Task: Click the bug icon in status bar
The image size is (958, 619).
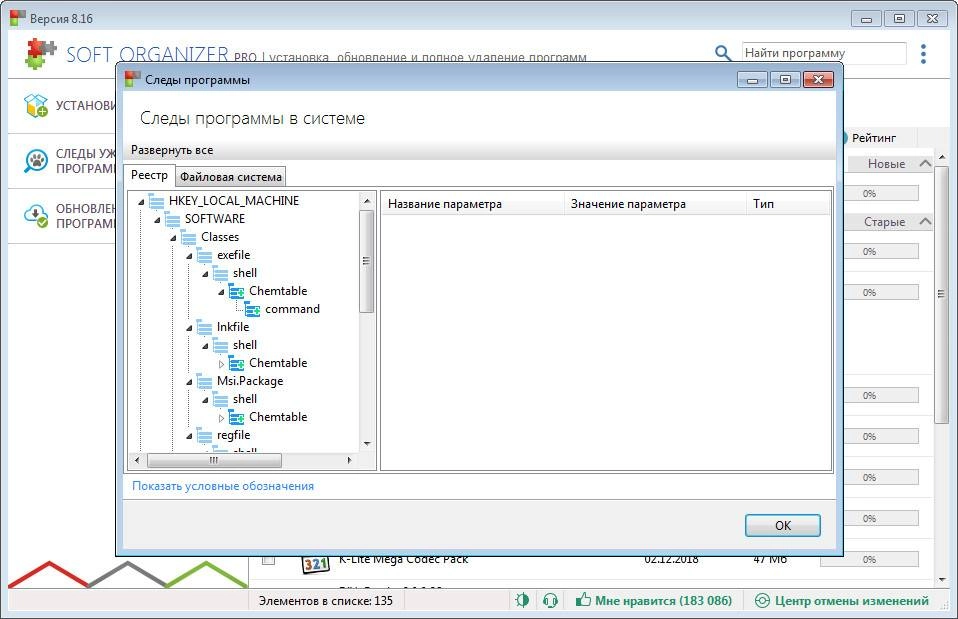Action: pyautogui.click(x=522, y=600)
